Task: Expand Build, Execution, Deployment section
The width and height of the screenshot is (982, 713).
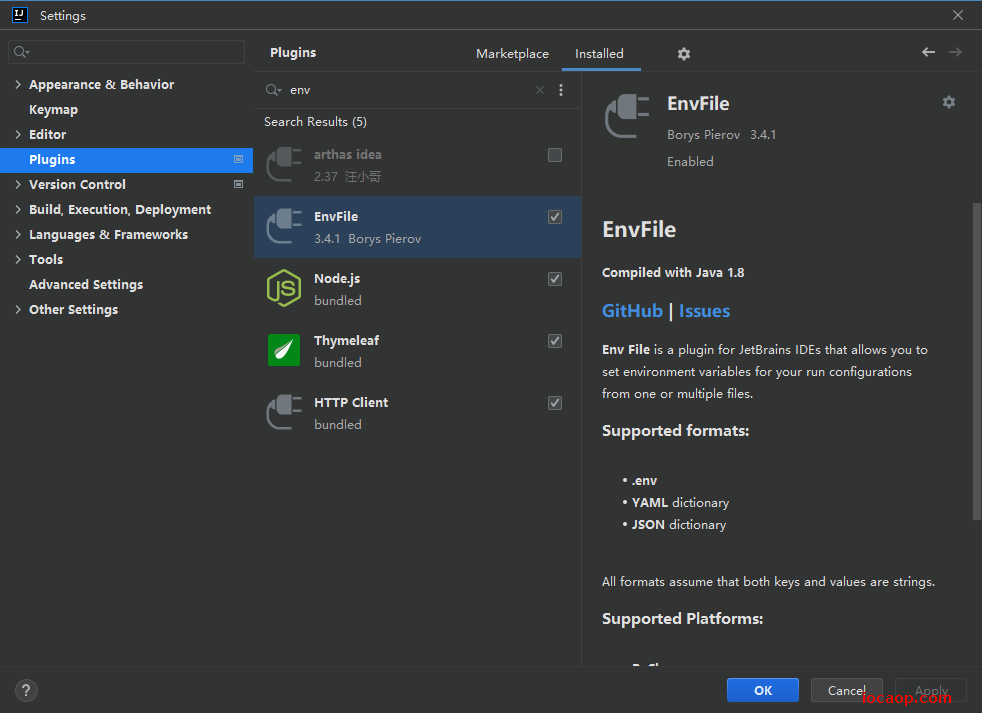Action: [18, 209]
